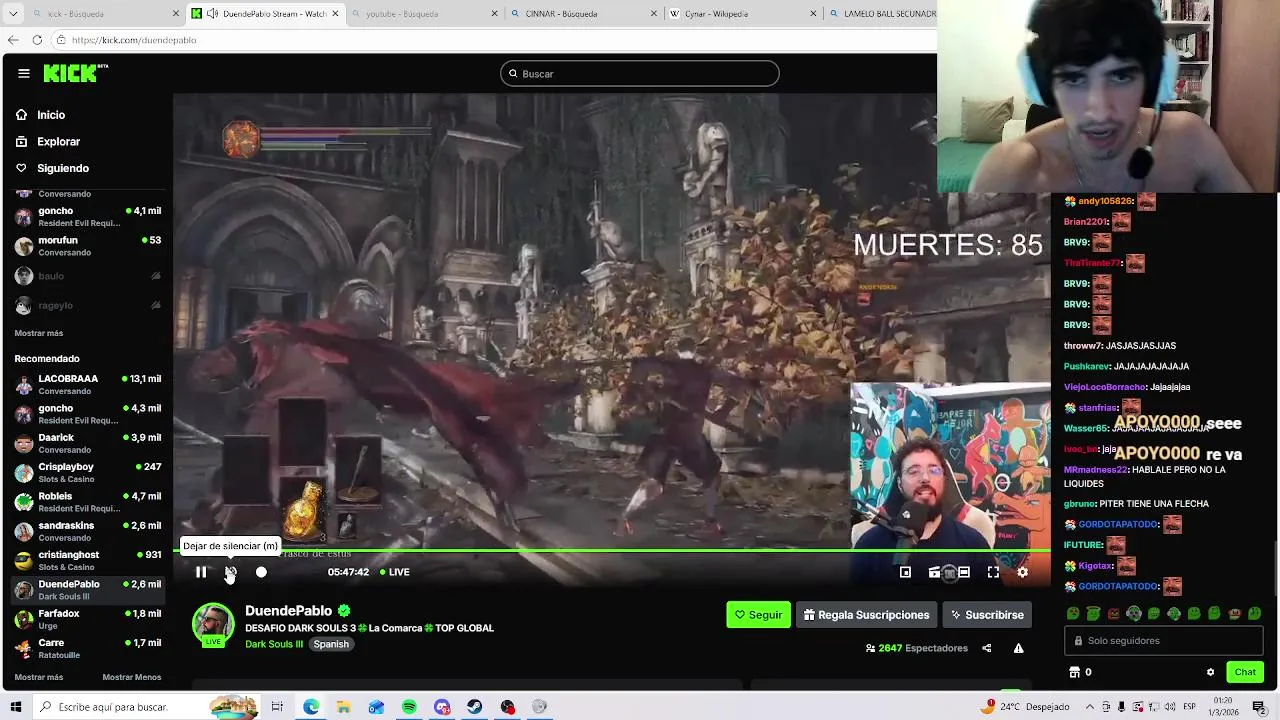Toggle mini player mode icon

tap(905, 572)
